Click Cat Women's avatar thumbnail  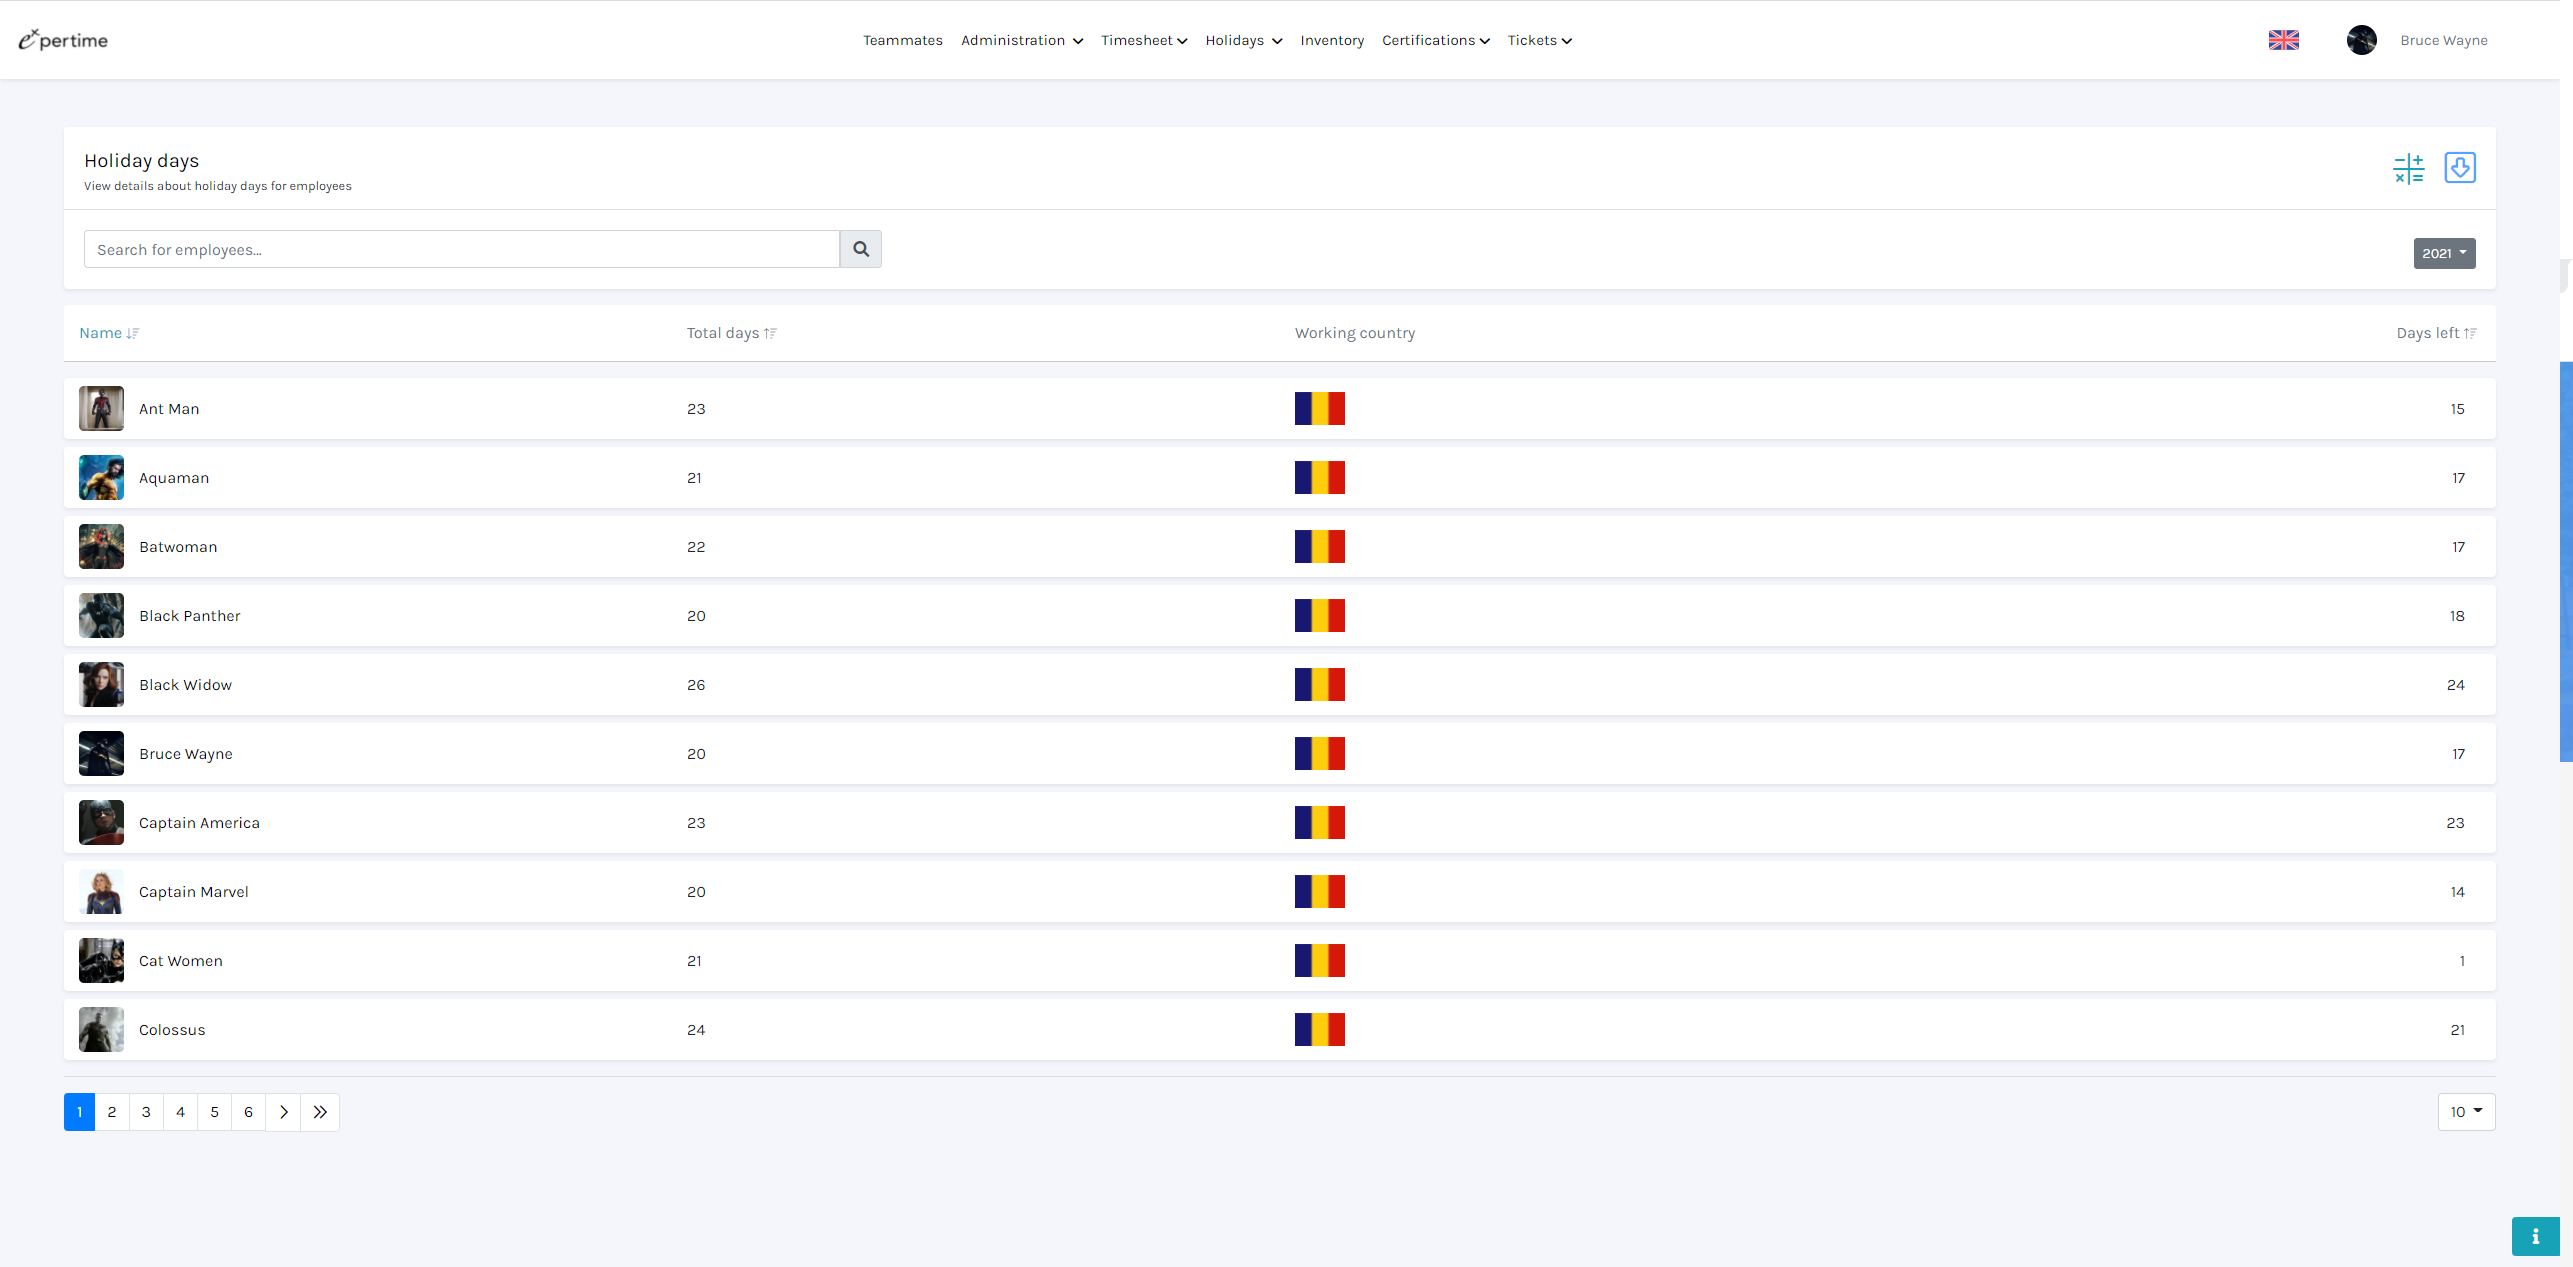[101, 960]
